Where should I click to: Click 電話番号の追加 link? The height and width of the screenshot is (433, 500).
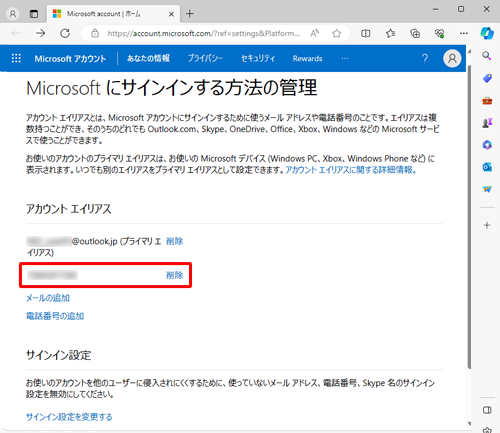pyautogui.click(x=55, y=316)
